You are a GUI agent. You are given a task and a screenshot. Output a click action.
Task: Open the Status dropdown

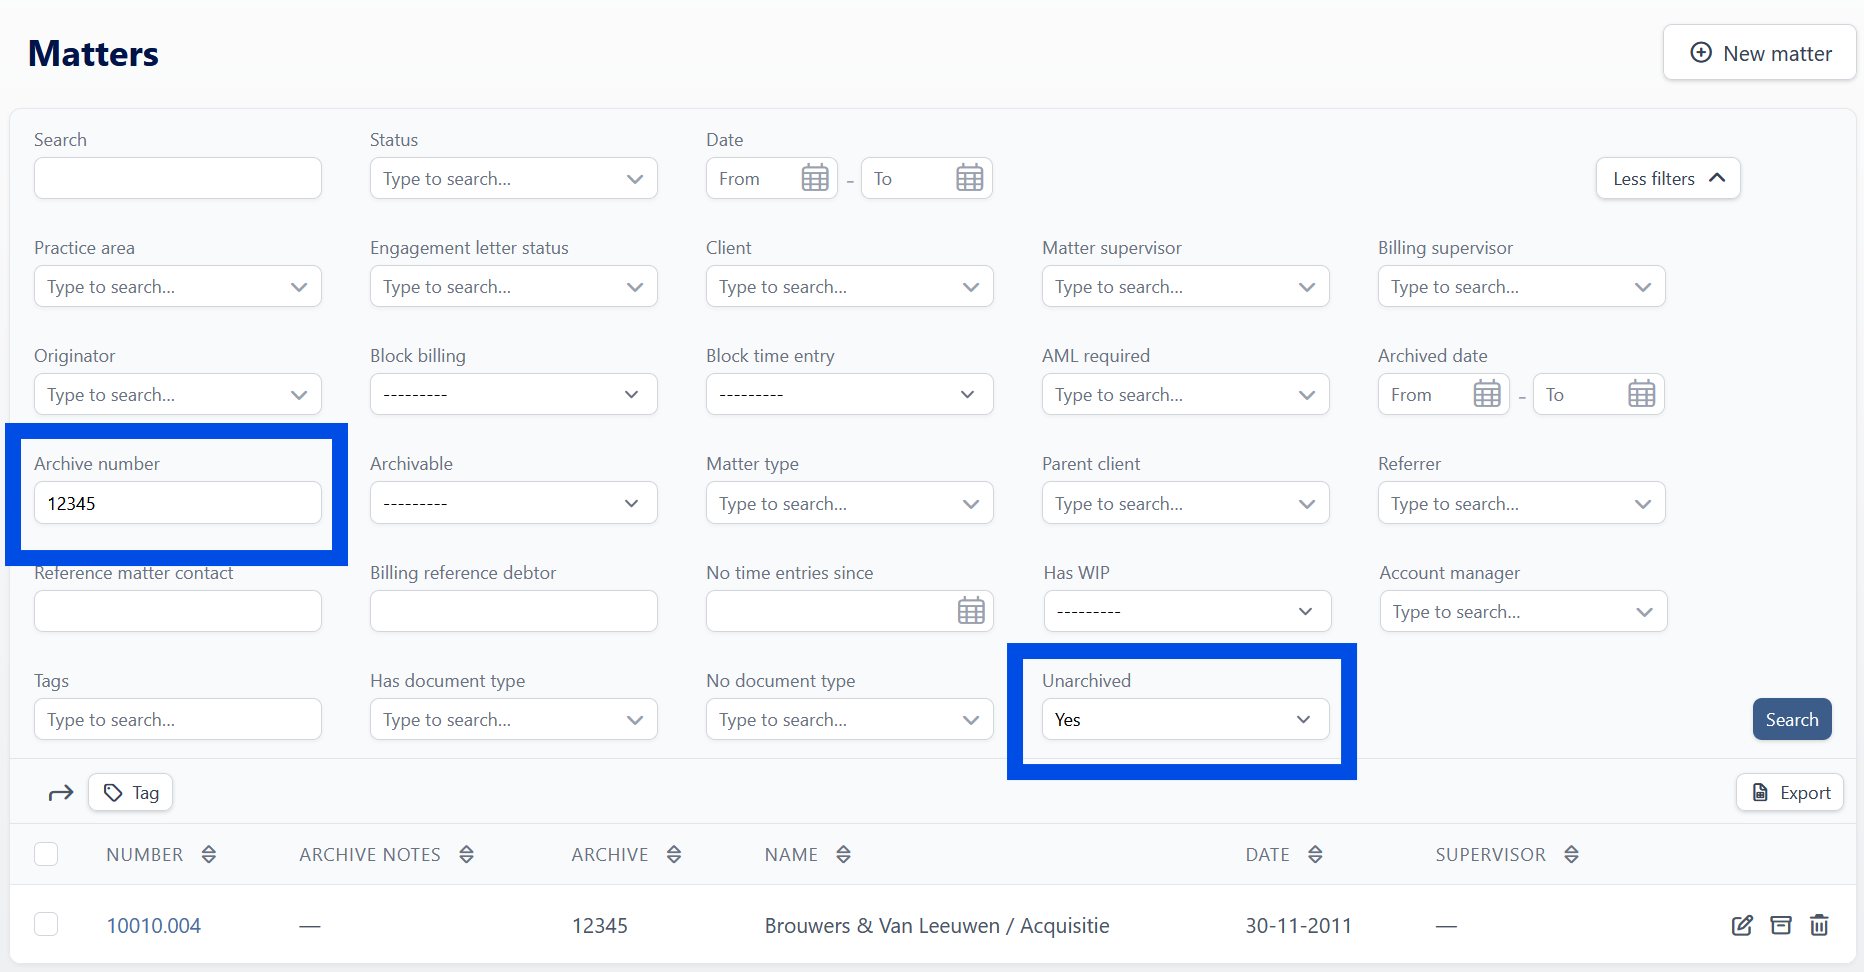tap(514, 178)
